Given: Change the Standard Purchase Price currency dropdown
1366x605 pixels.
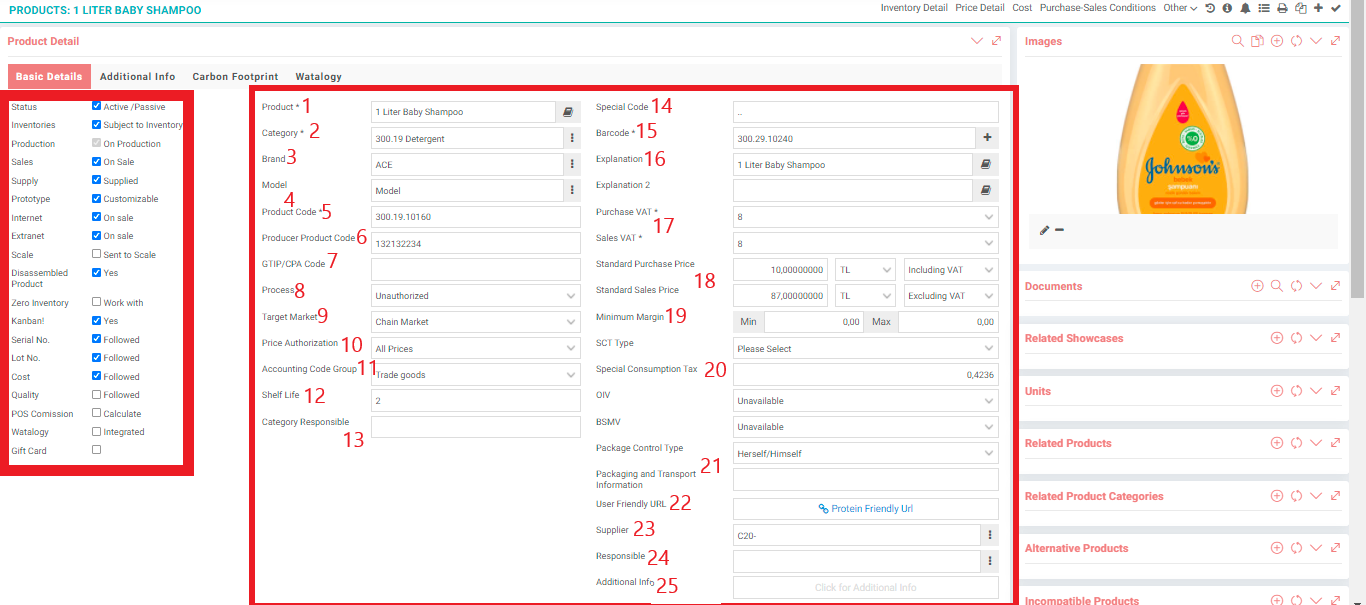Looking at the screenshot, I should point(865,270).
